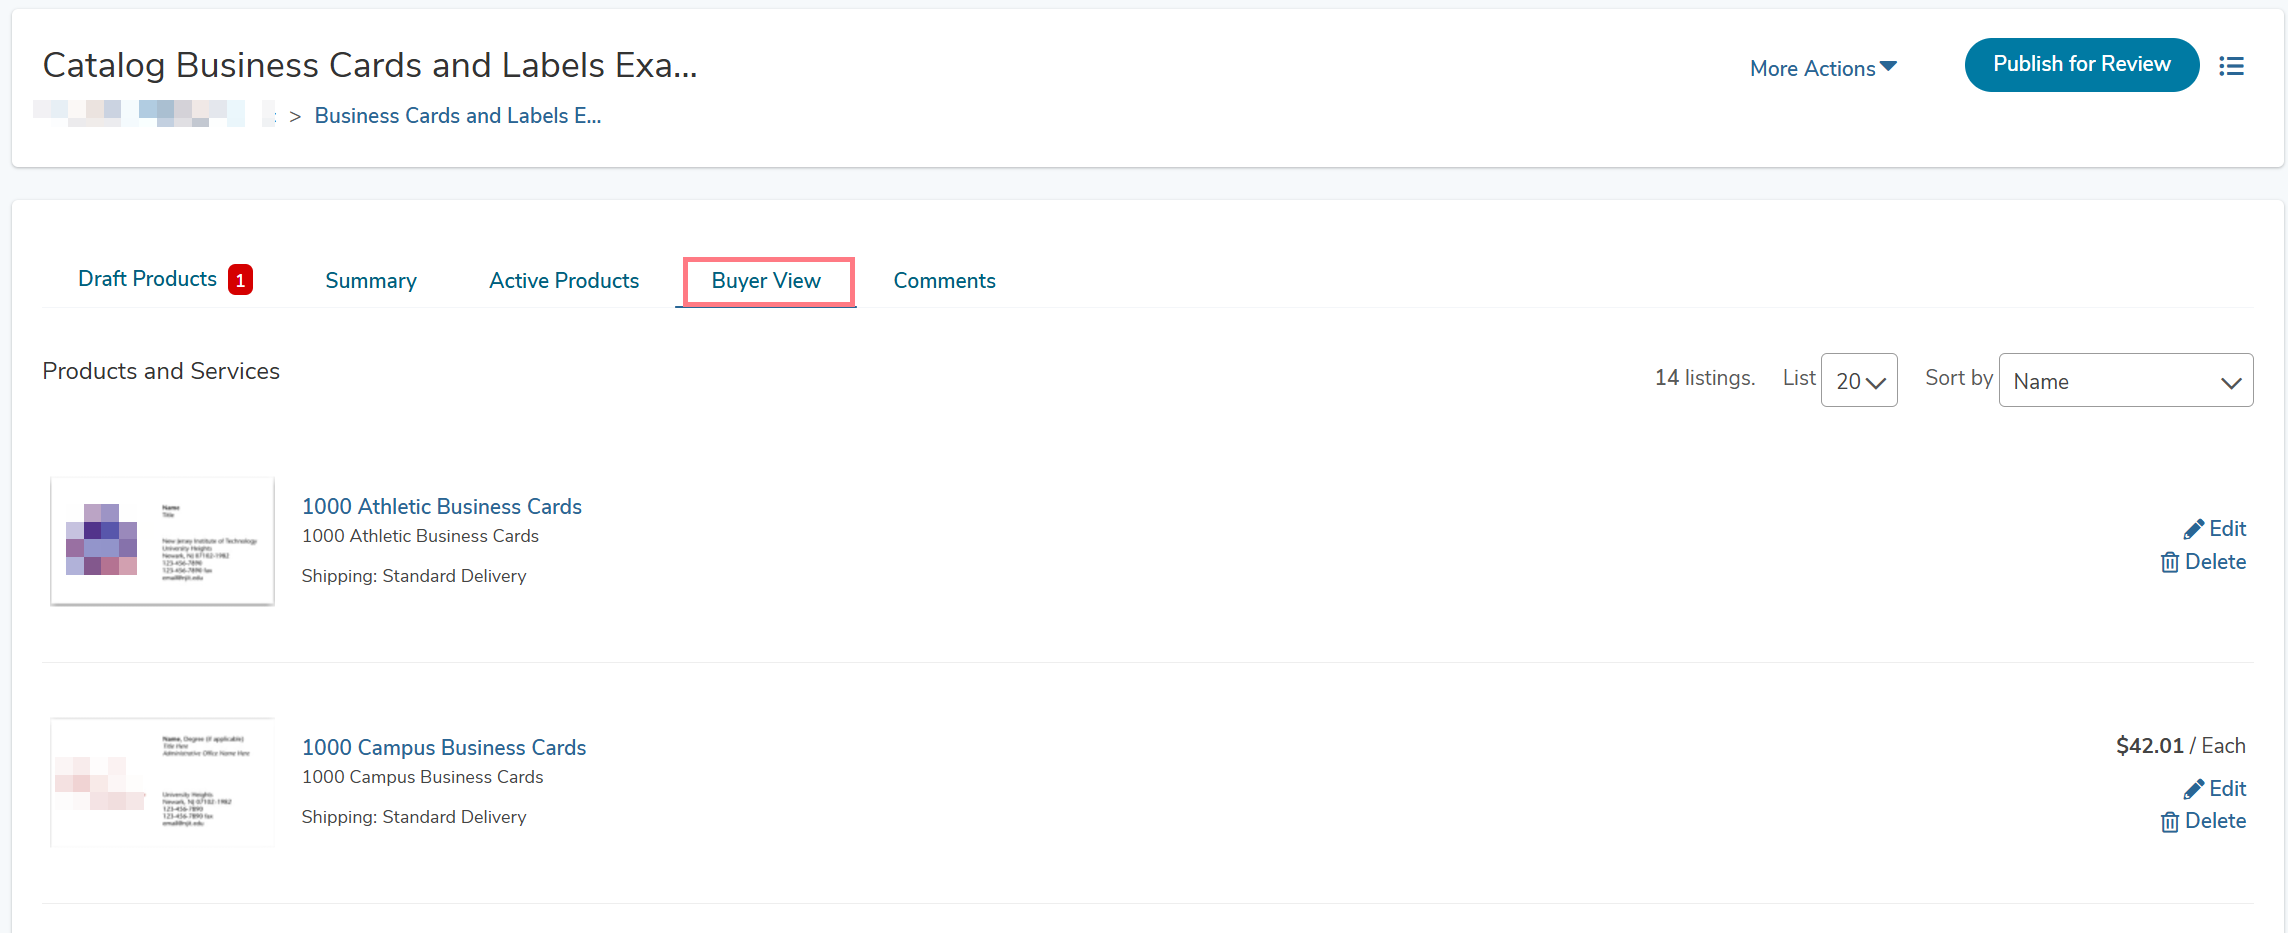
Task: Click trash Delete icon for Campus Business Cards
Action: 2169,822
